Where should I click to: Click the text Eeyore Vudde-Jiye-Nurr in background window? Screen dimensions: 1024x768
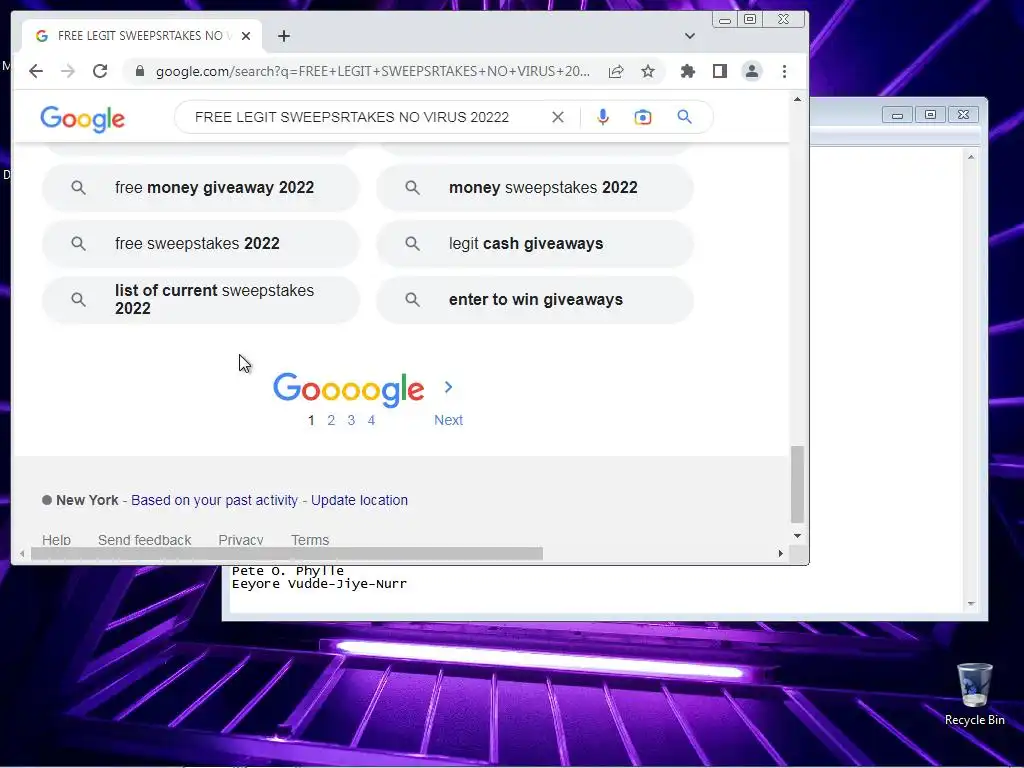319,584
